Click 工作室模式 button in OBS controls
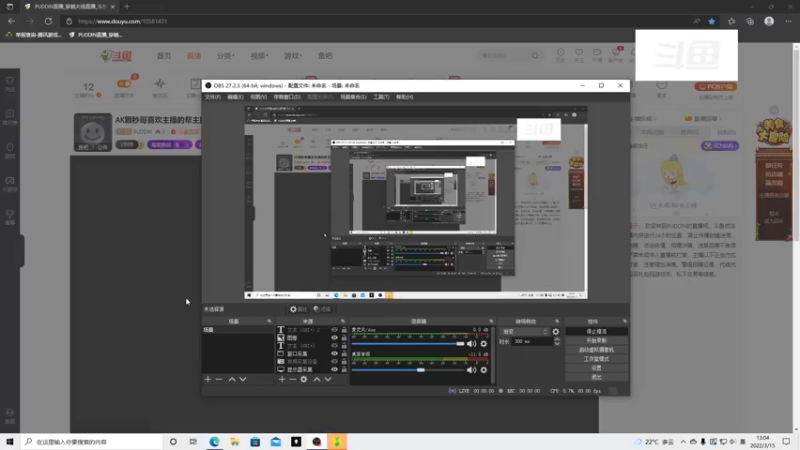 click(596, 359)
